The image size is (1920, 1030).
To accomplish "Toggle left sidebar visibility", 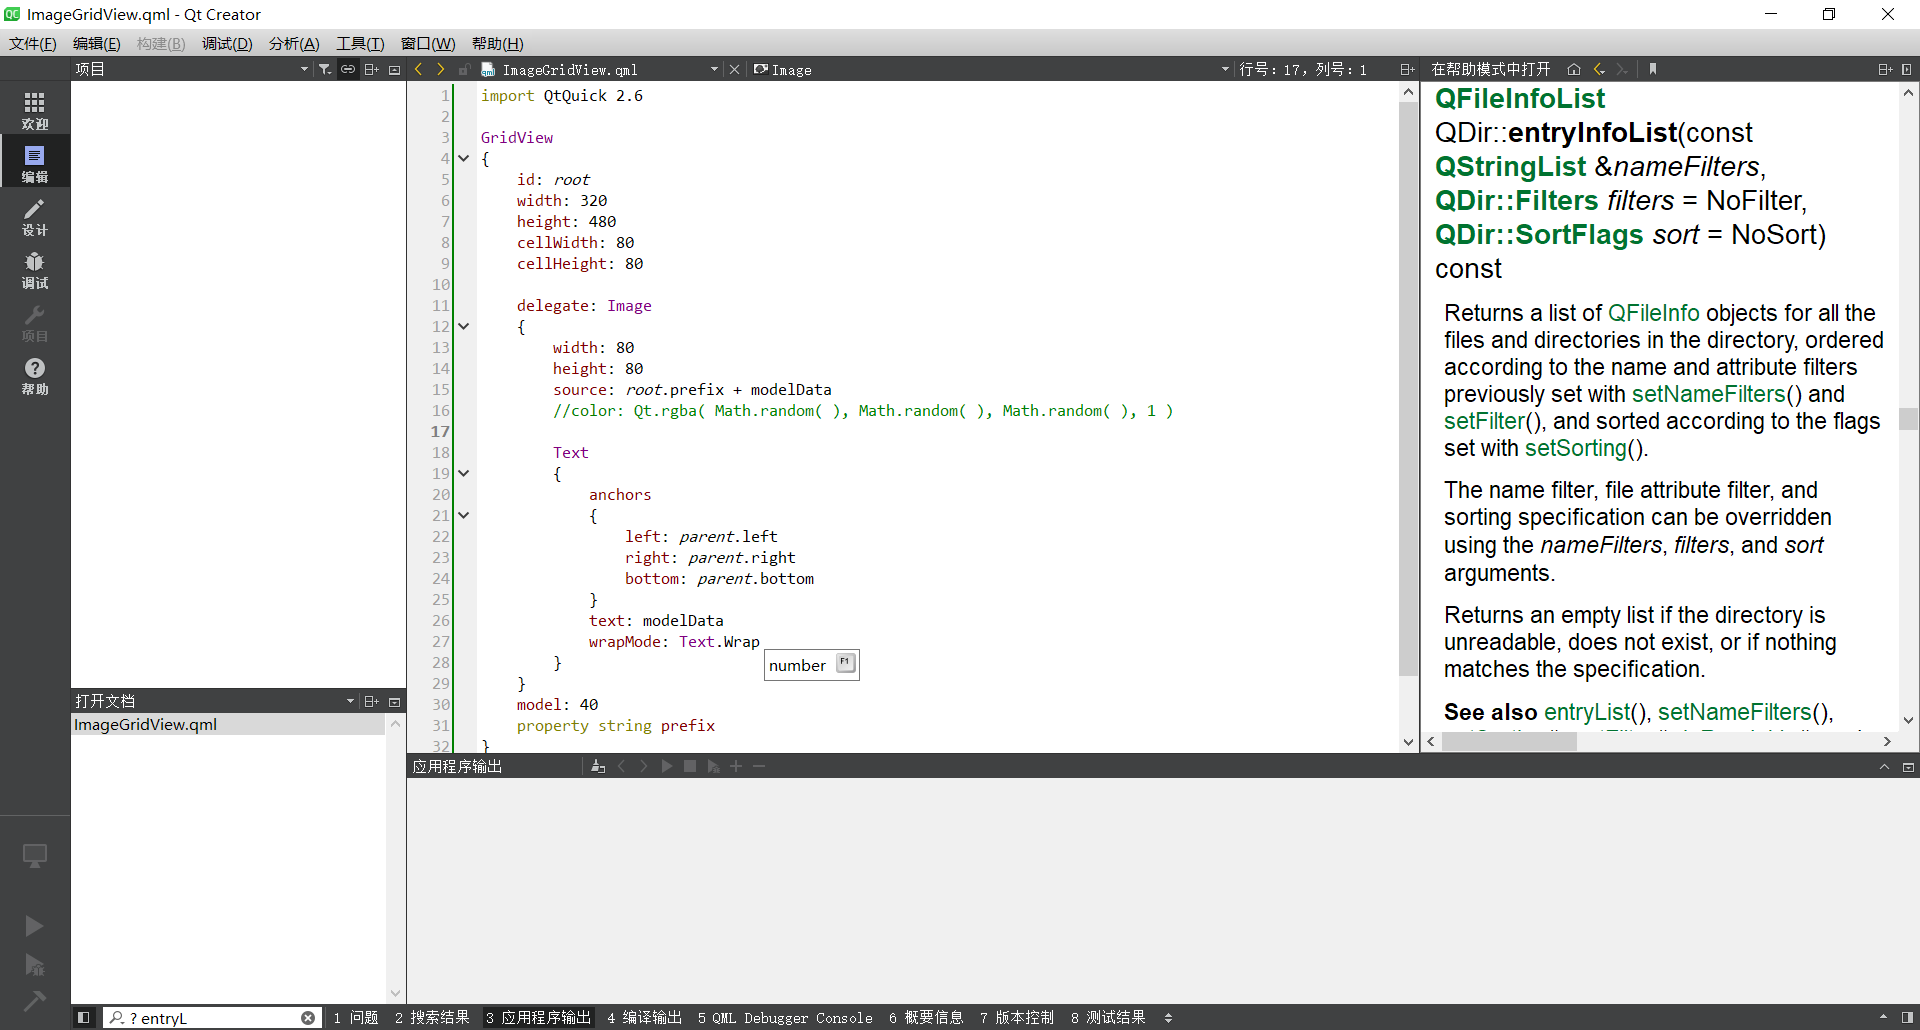I will (x=84, y=1017).
